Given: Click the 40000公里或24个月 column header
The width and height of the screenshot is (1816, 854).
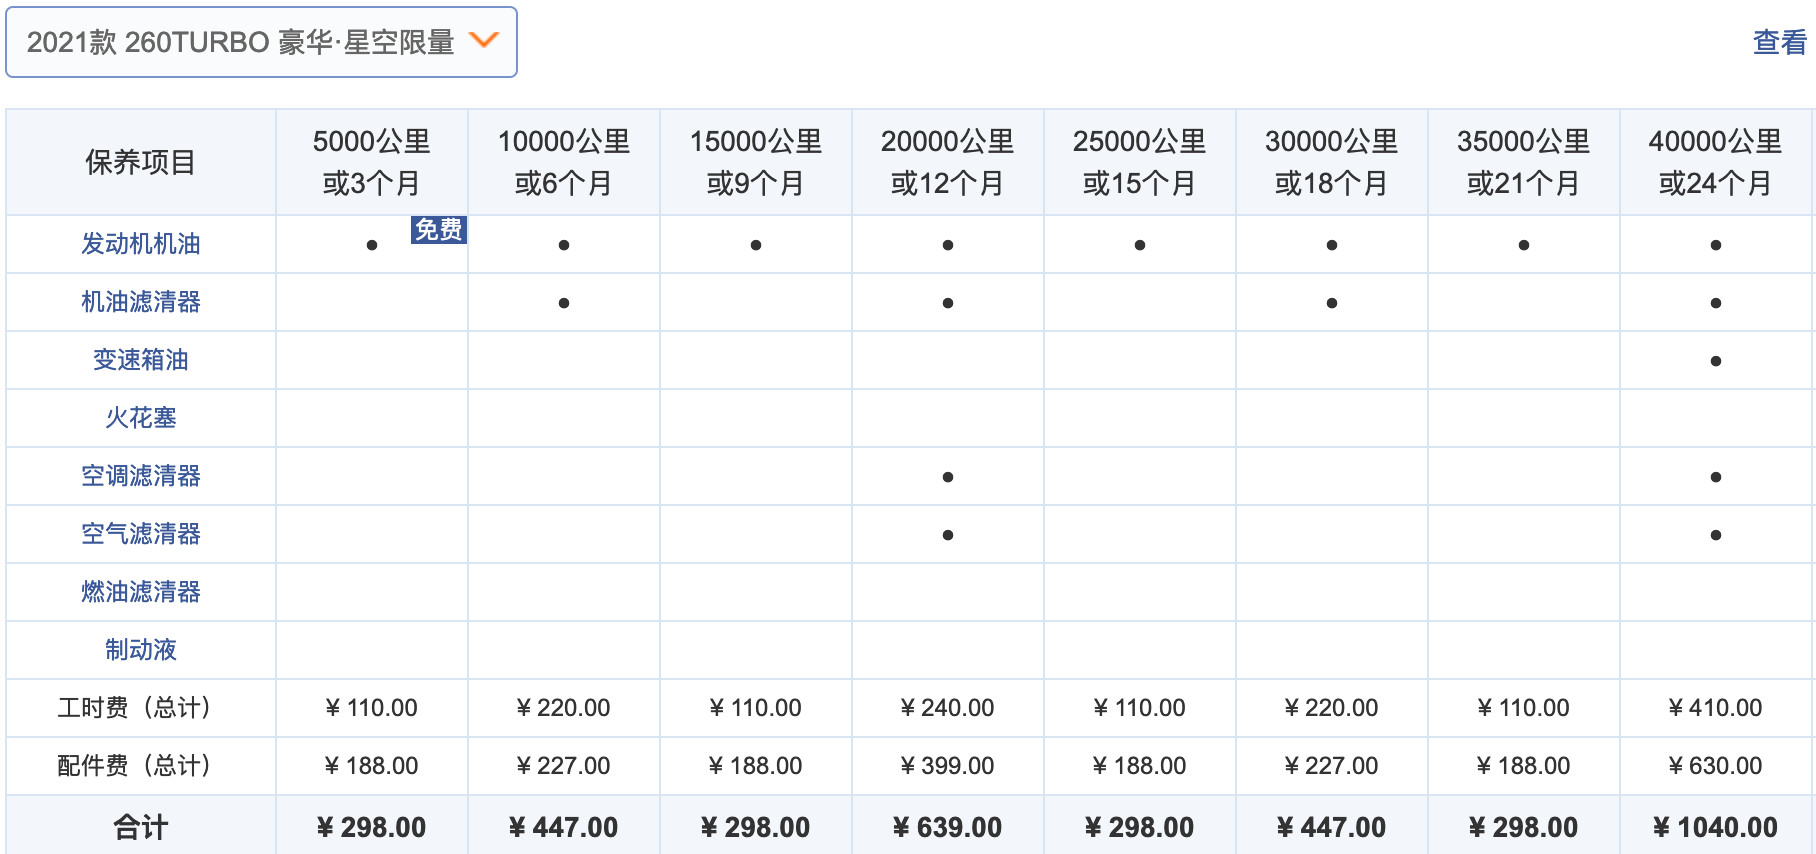Looking at the screenshot, I should click(x=1716, y=162).
